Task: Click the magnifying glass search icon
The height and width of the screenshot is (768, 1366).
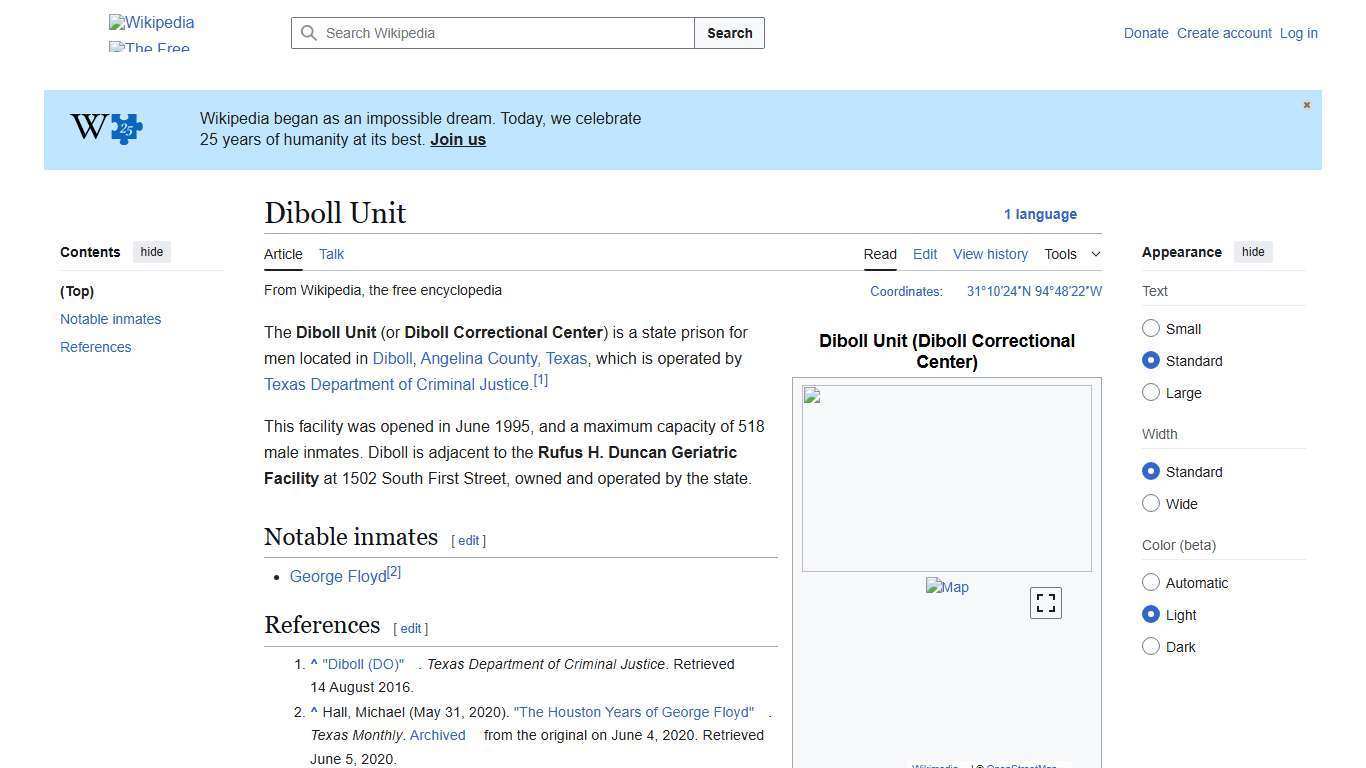Action: [x=310, y=33]
